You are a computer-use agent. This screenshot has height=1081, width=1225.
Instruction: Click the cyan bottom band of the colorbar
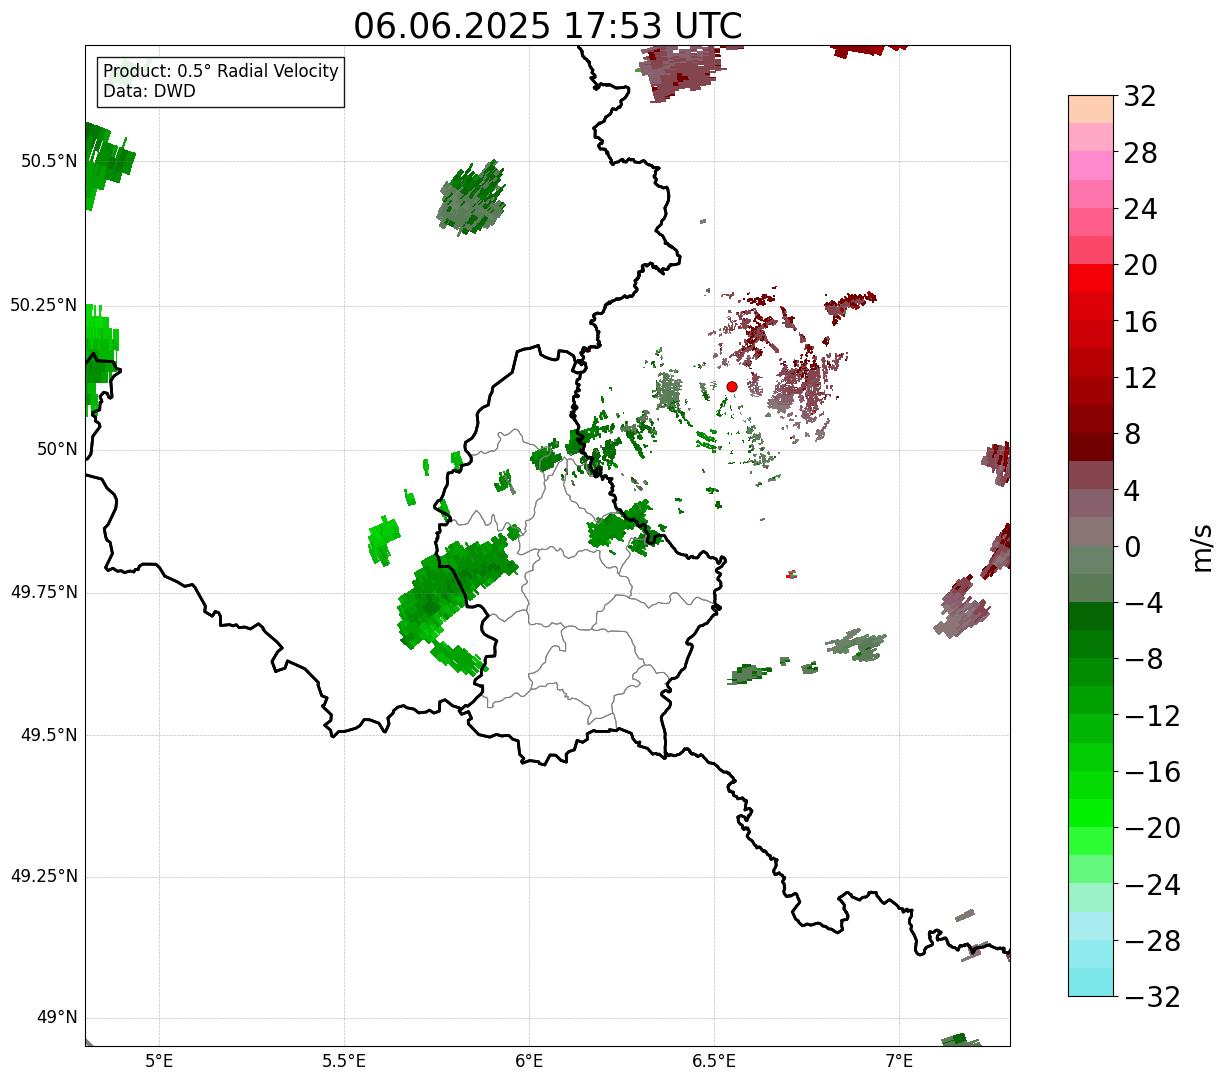(1090, 982)
